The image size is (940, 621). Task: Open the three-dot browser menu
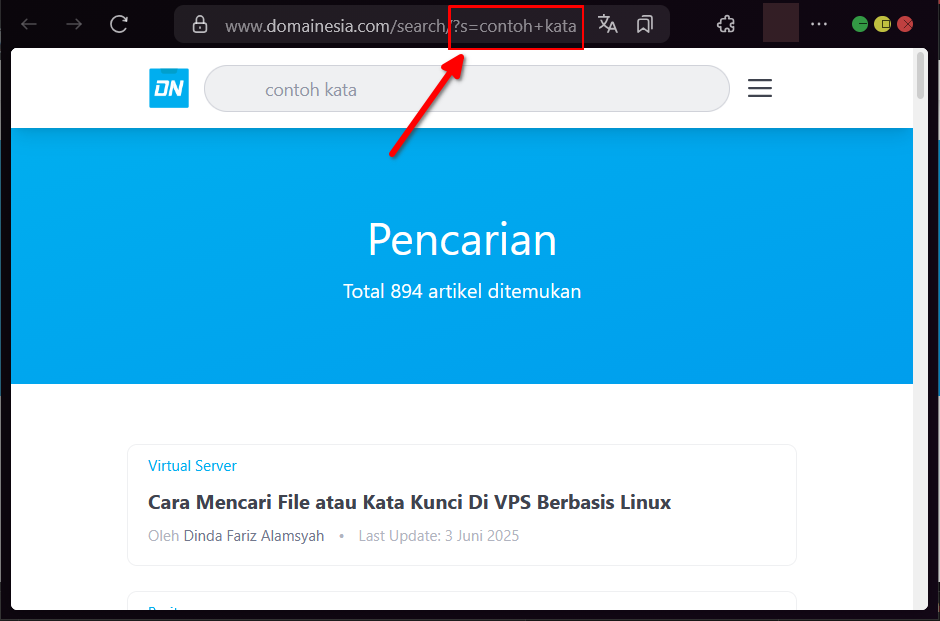(818, 24)
